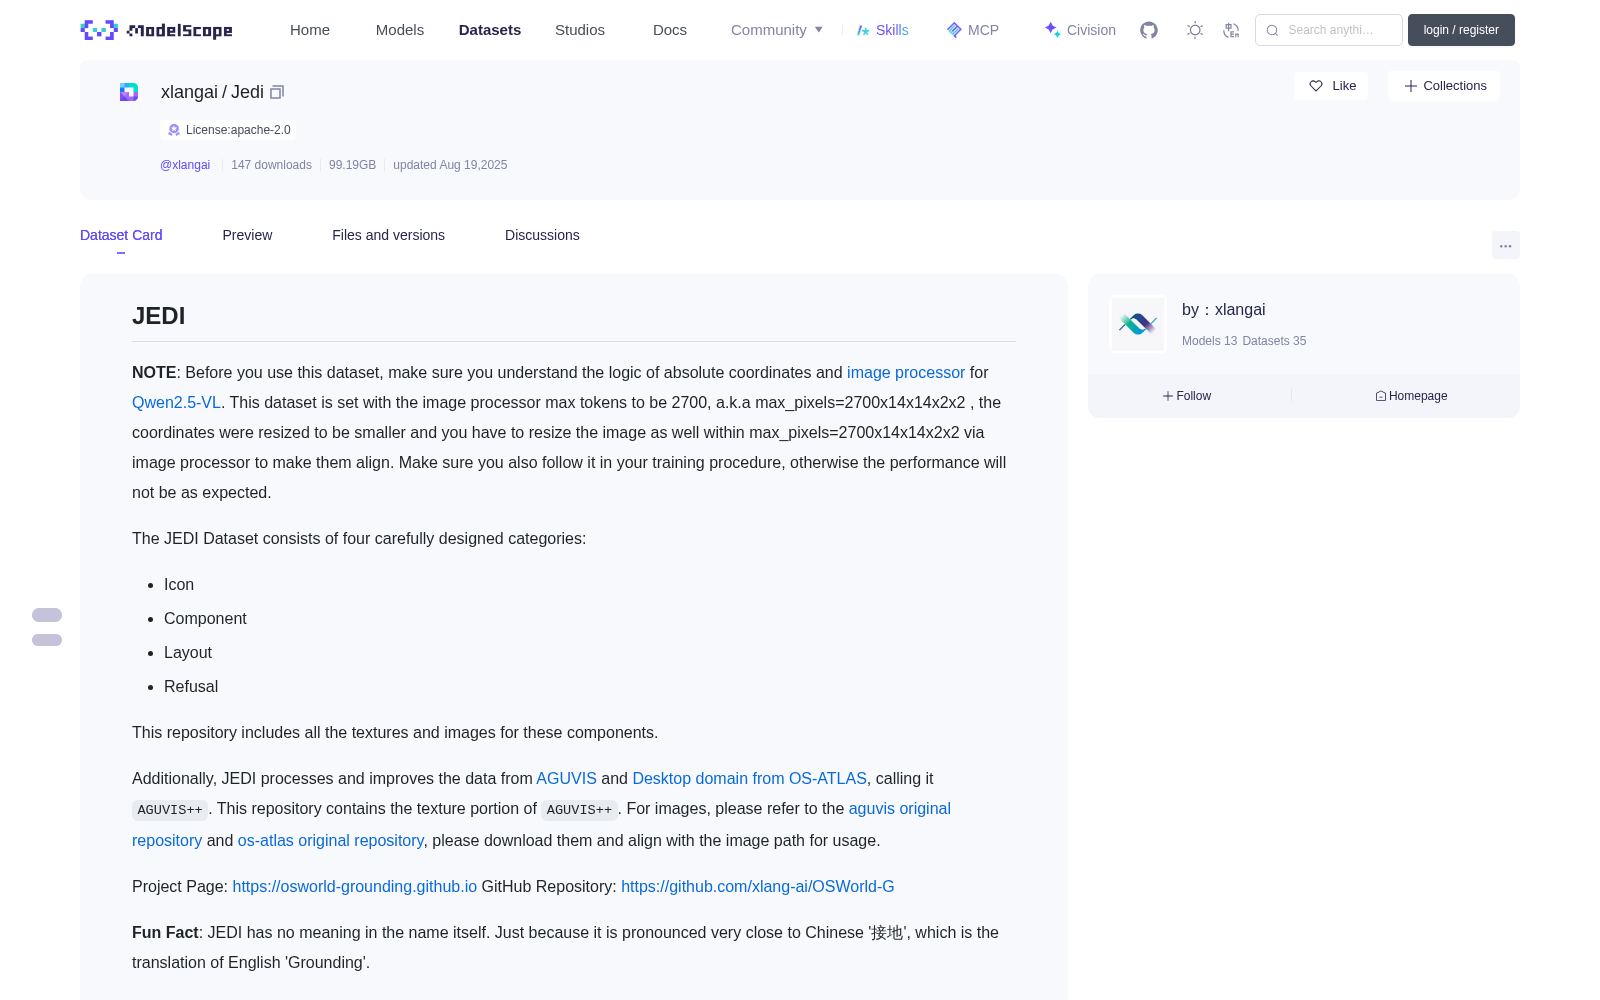Click the Follow plus icon
1600x1000 pixels.
[x=1168, y=396]
